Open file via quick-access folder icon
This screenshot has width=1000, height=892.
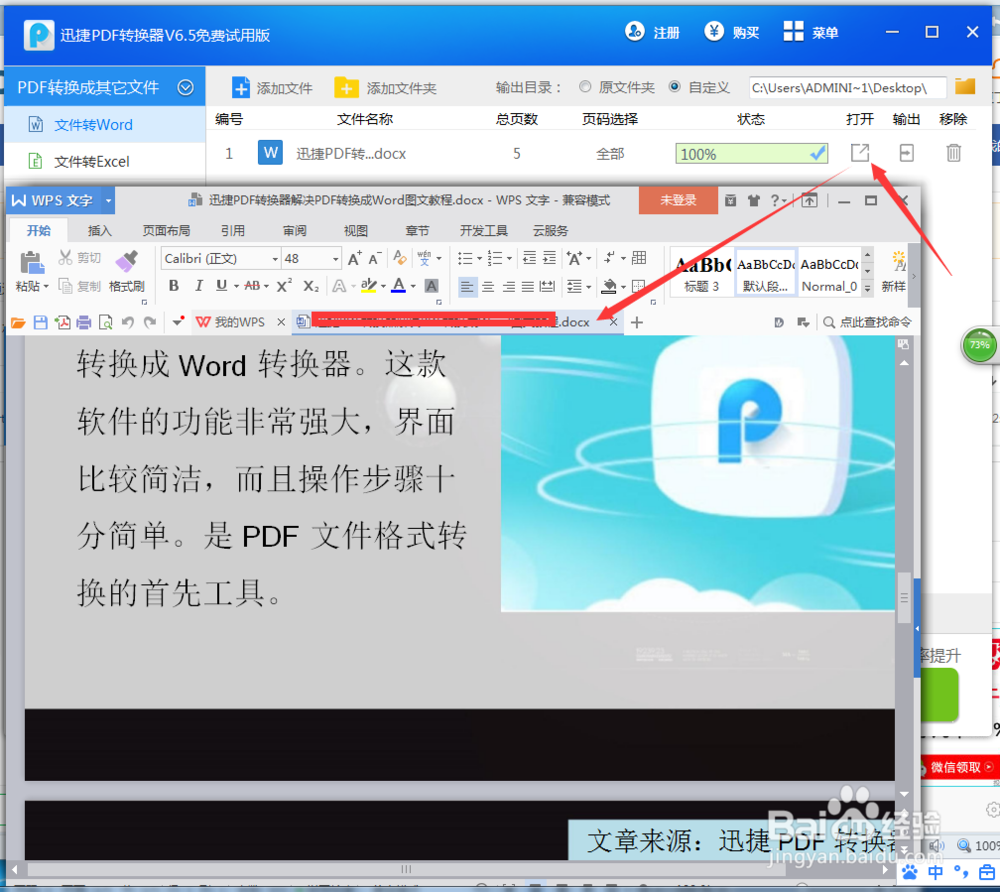(18, 323)
